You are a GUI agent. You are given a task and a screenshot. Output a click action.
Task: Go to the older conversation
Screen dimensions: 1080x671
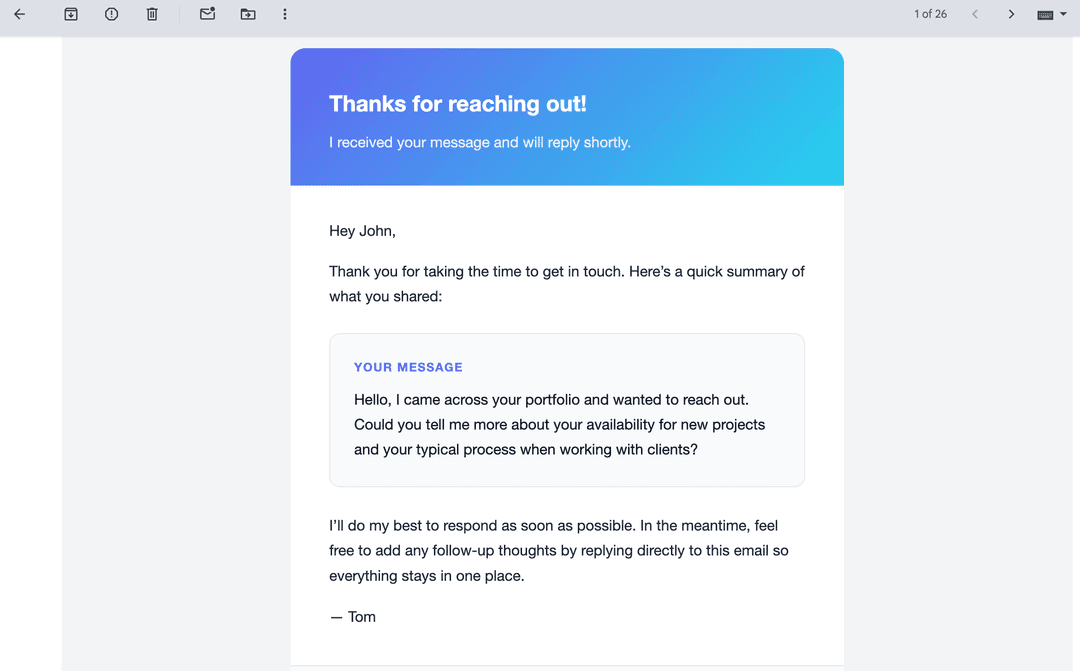pyautogui.click(x=1011, y=14)
